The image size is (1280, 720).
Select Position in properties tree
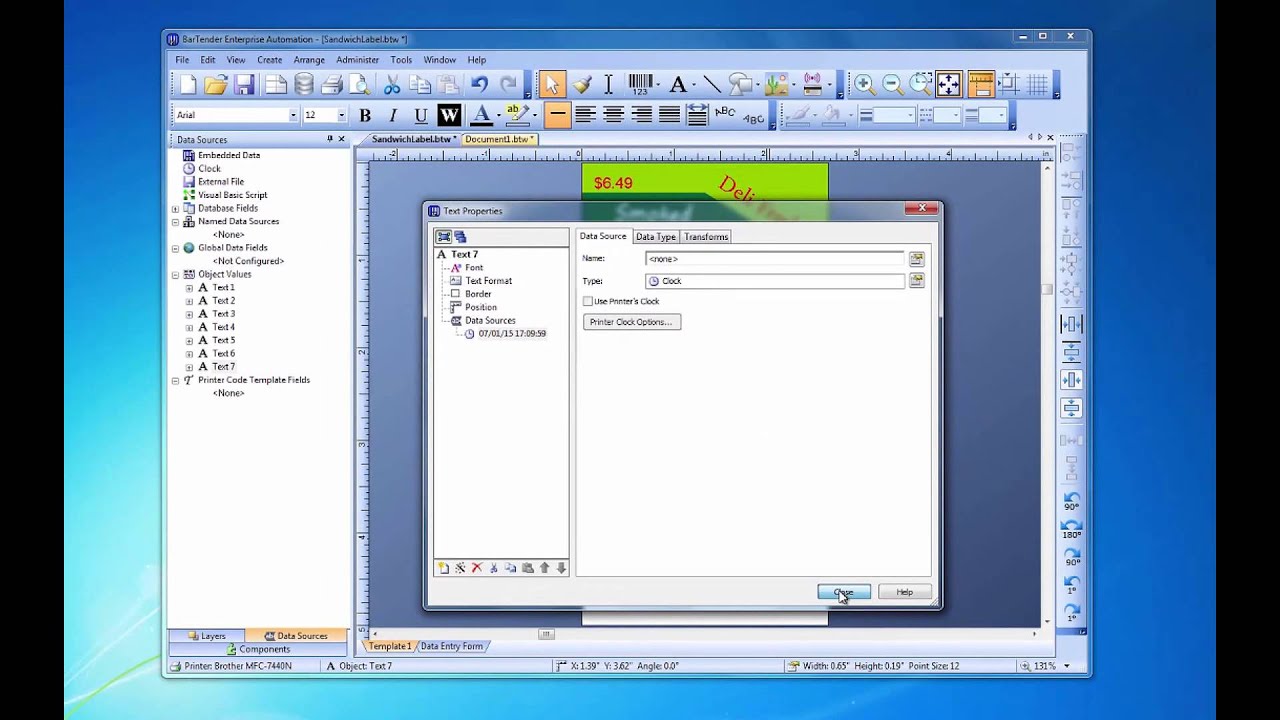tap(480, 307)
